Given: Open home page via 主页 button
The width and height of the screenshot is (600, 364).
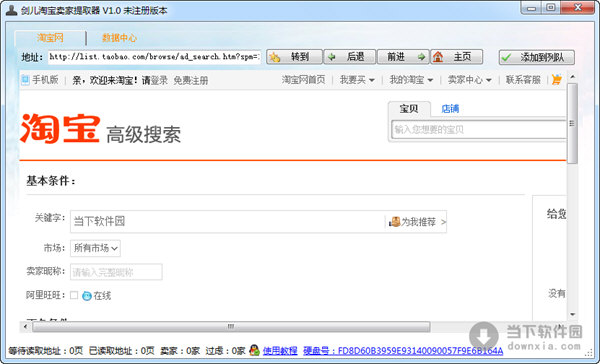Looking at the screenshot, I should click(x=457, y=57).
